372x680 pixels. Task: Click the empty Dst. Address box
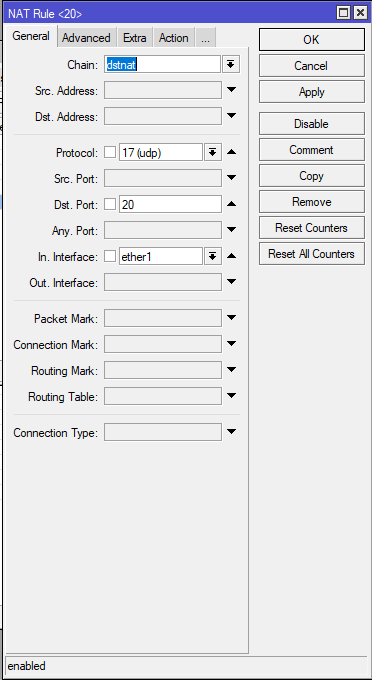pyautogui.click(x=163, y=117)
